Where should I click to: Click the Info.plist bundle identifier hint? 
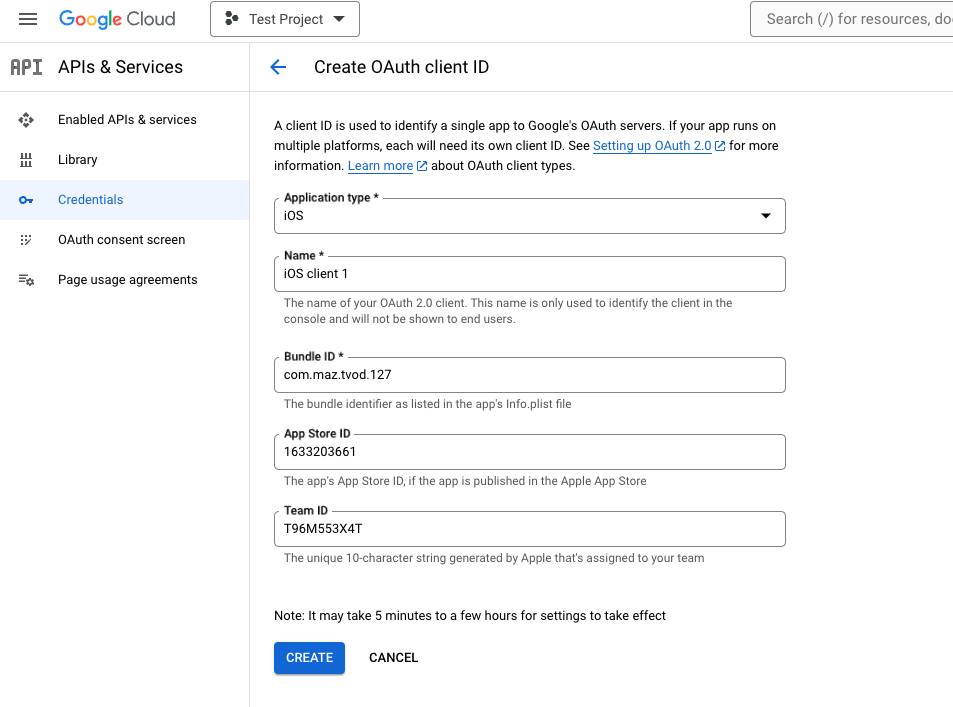pos(427,404)
